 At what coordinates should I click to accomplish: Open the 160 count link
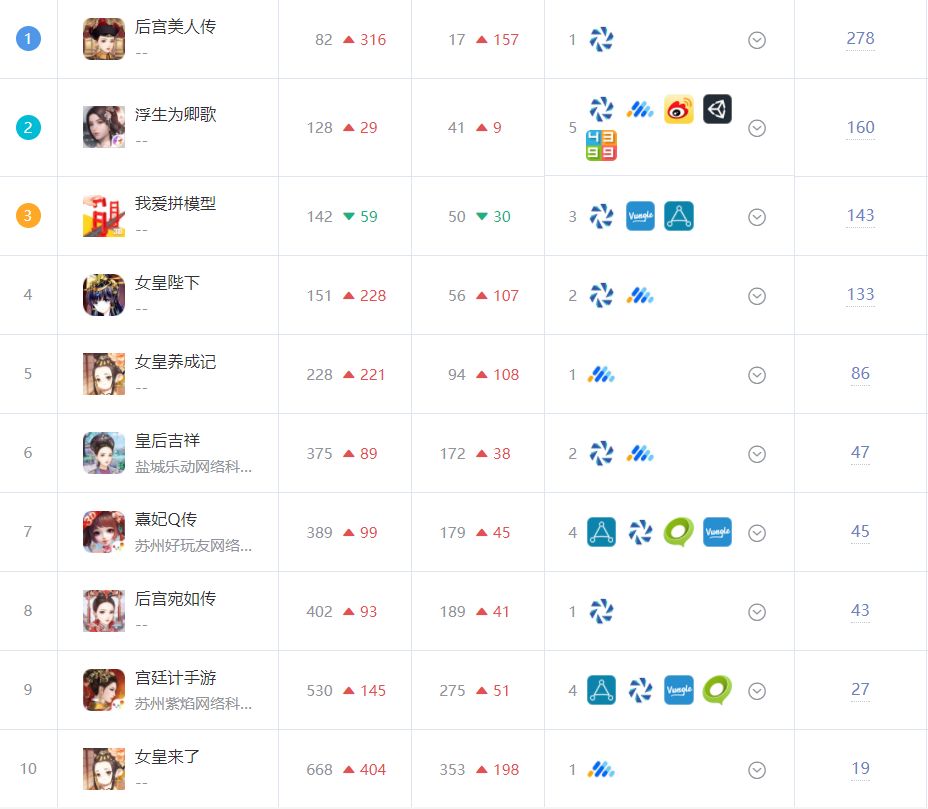pos(860,127)
